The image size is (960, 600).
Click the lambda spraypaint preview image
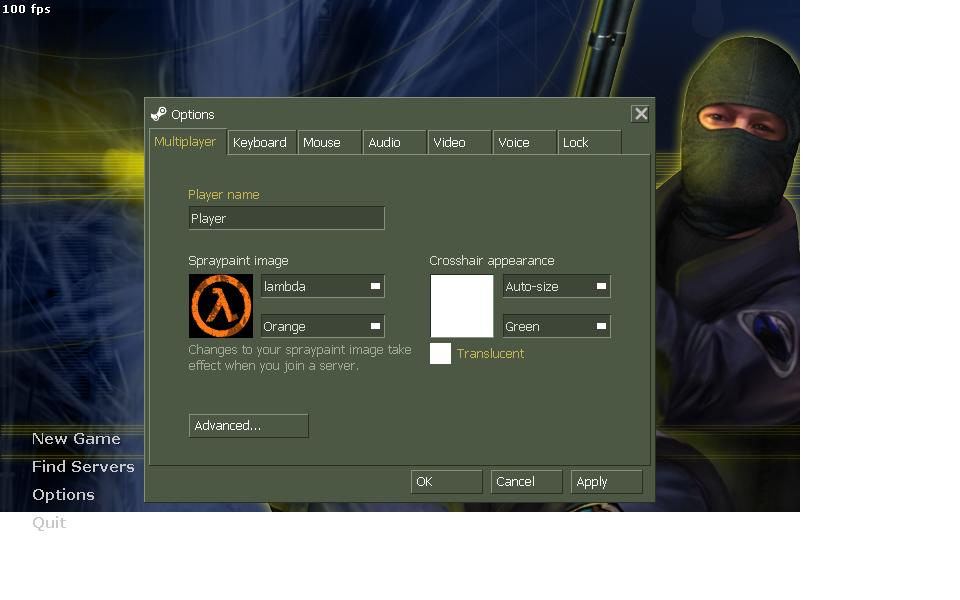coord(220,306)
